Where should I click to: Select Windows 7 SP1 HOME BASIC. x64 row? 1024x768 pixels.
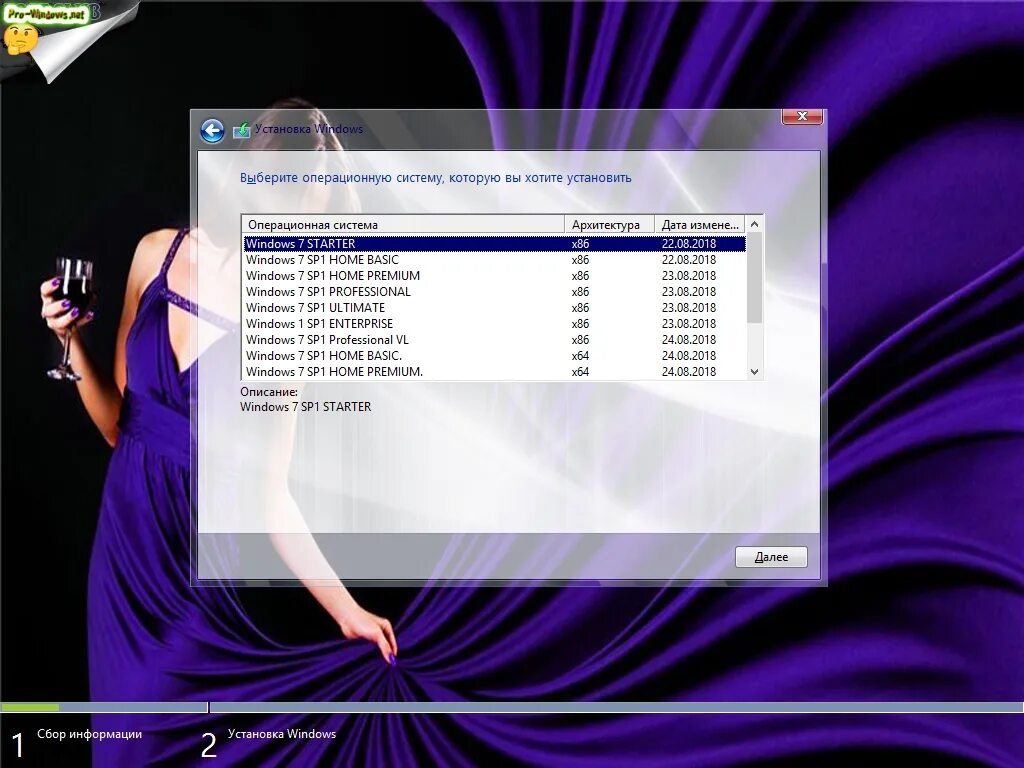pyautogui.click(x=494, y=356)
